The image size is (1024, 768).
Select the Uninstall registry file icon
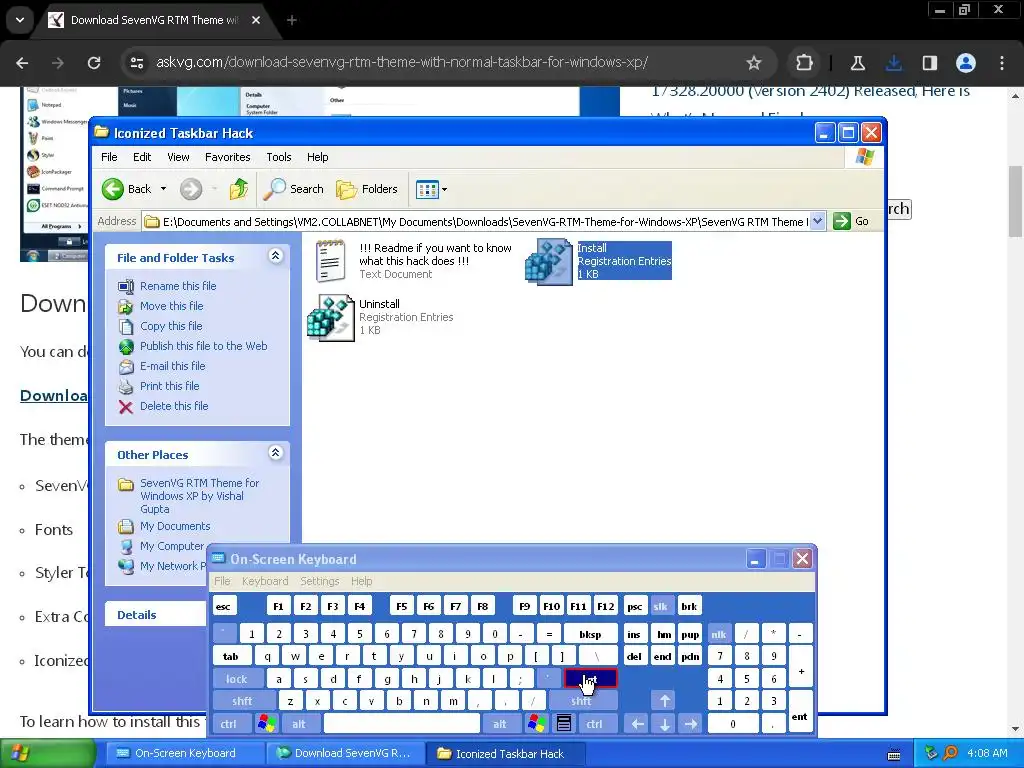point(330,317)
